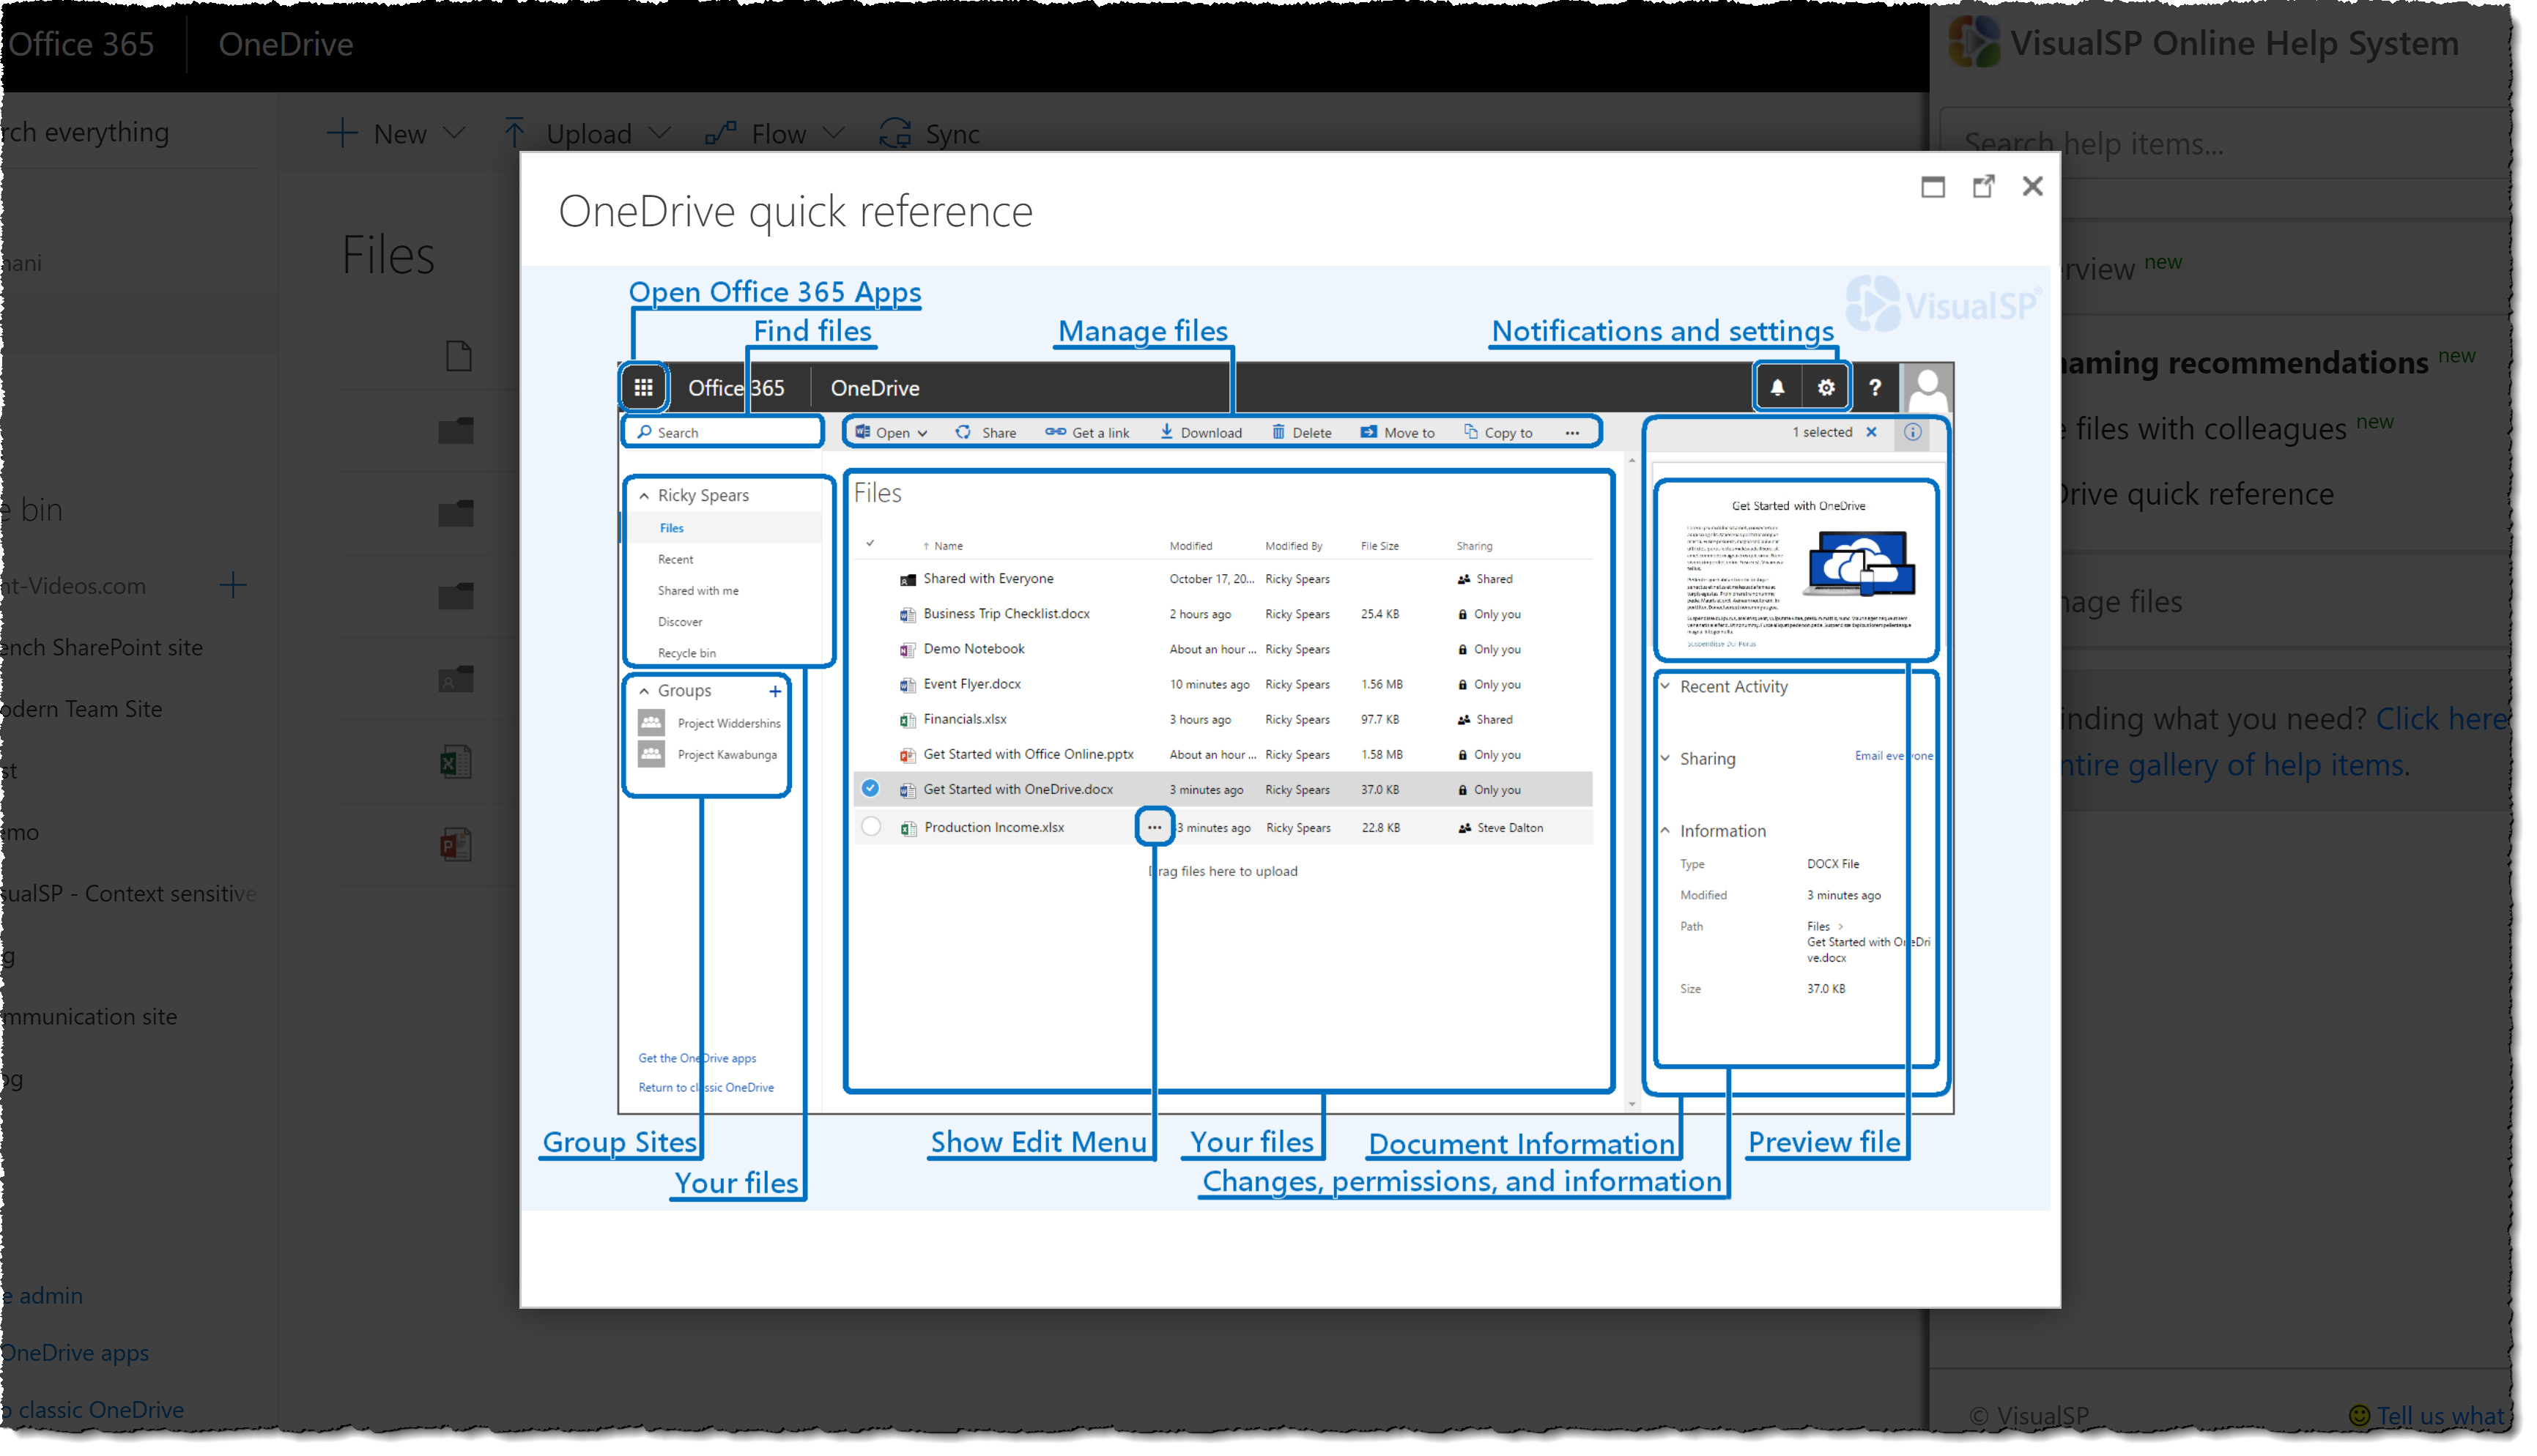
Task: Open the document details info icon
Action: pos(1914,433)
